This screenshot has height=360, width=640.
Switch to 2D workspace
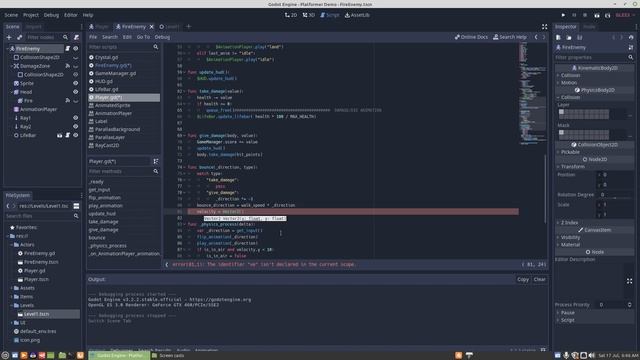[291, 15]
